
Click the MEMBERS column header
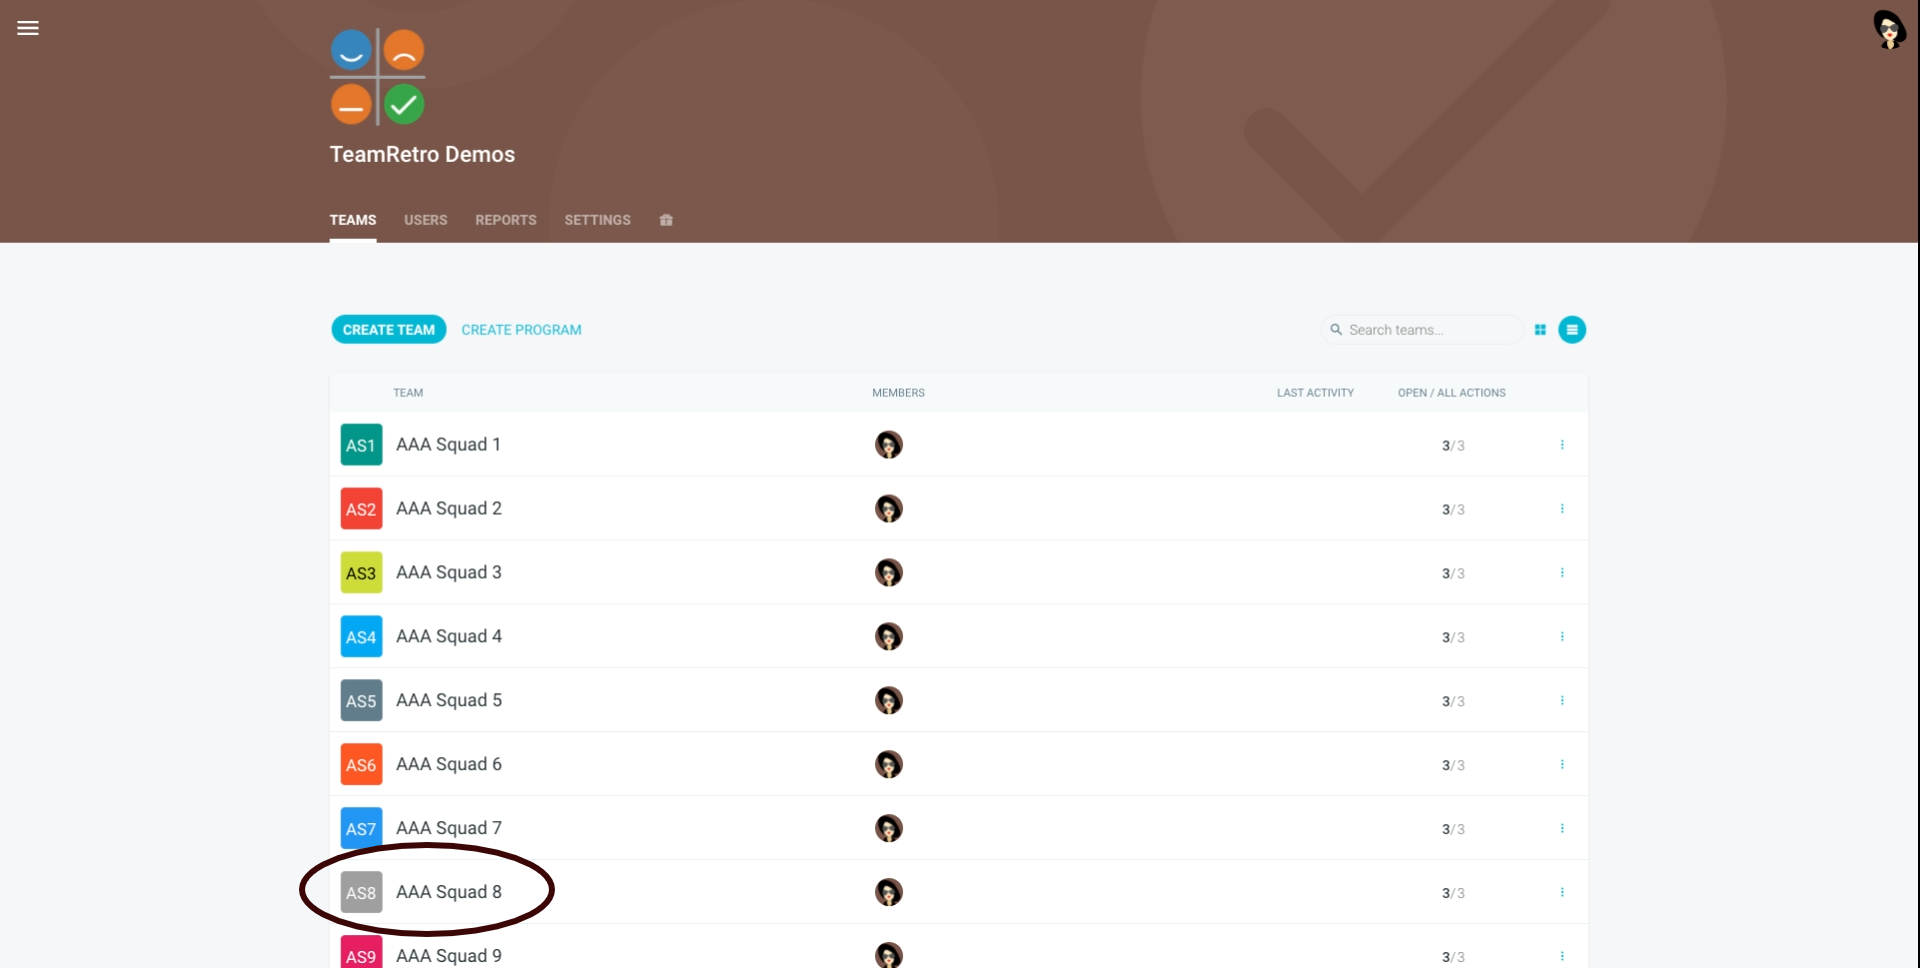point(898,393)
